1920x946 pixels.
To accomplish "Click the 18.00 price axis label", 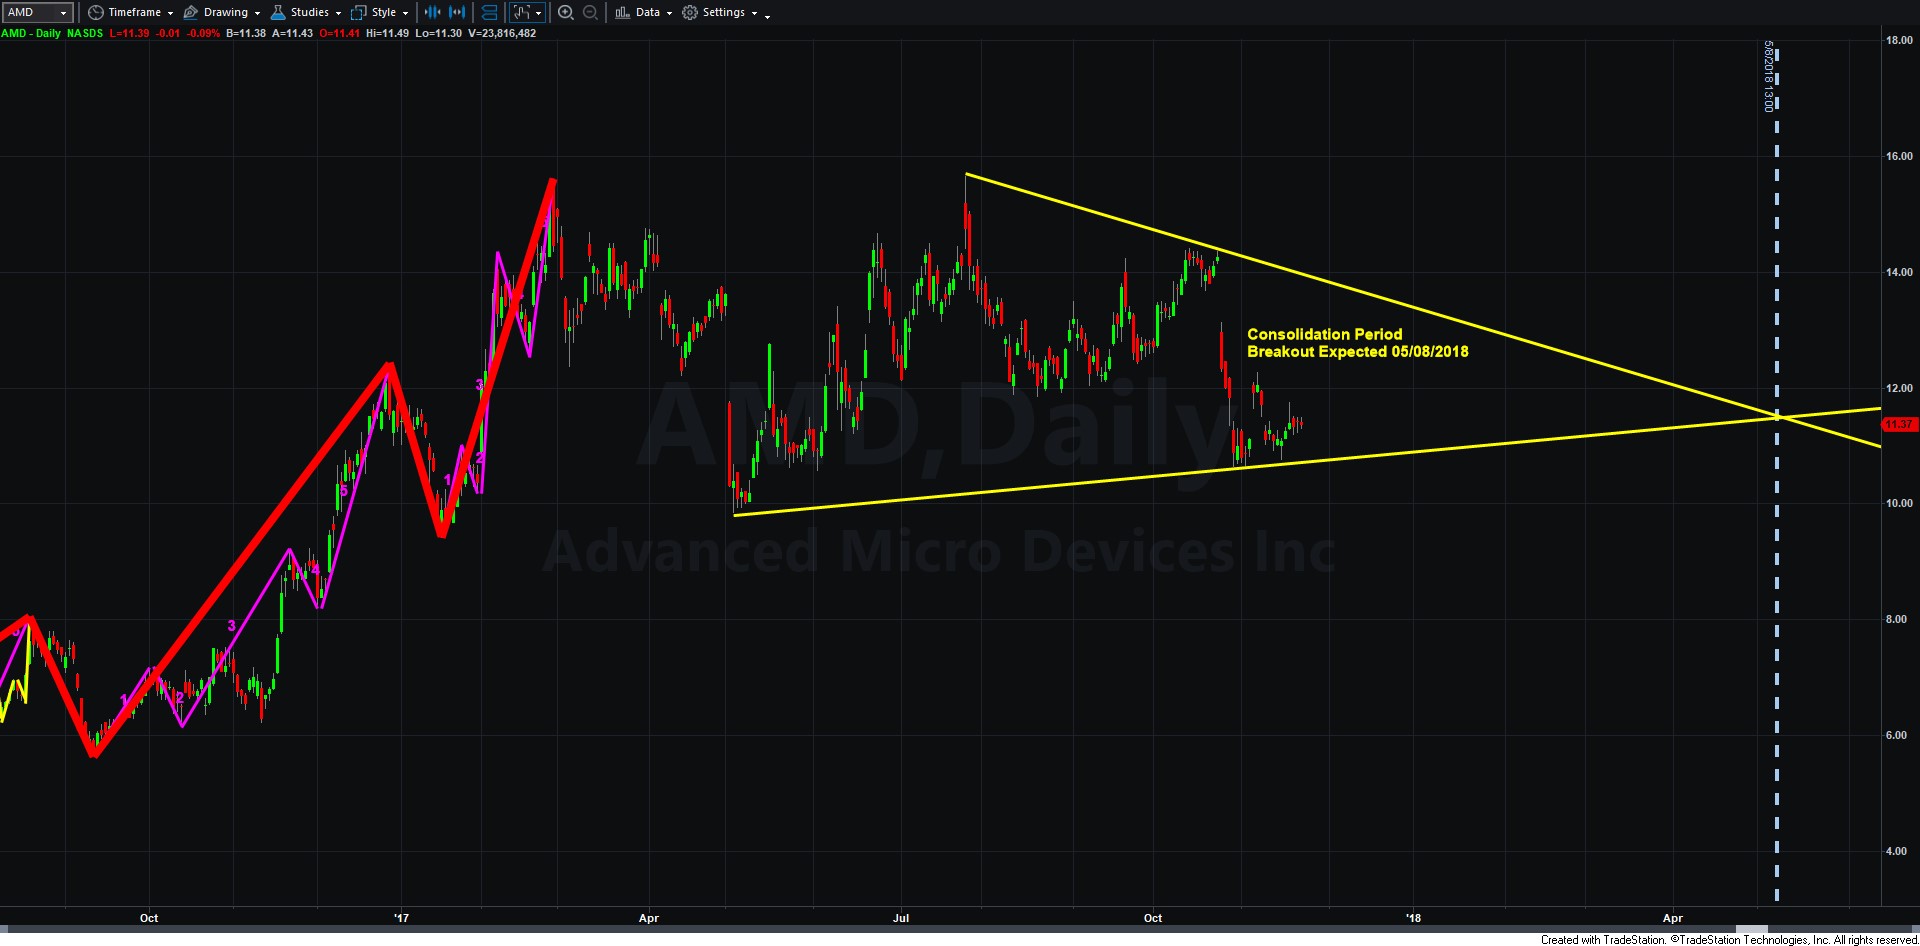I will (x=1898, y=40).
